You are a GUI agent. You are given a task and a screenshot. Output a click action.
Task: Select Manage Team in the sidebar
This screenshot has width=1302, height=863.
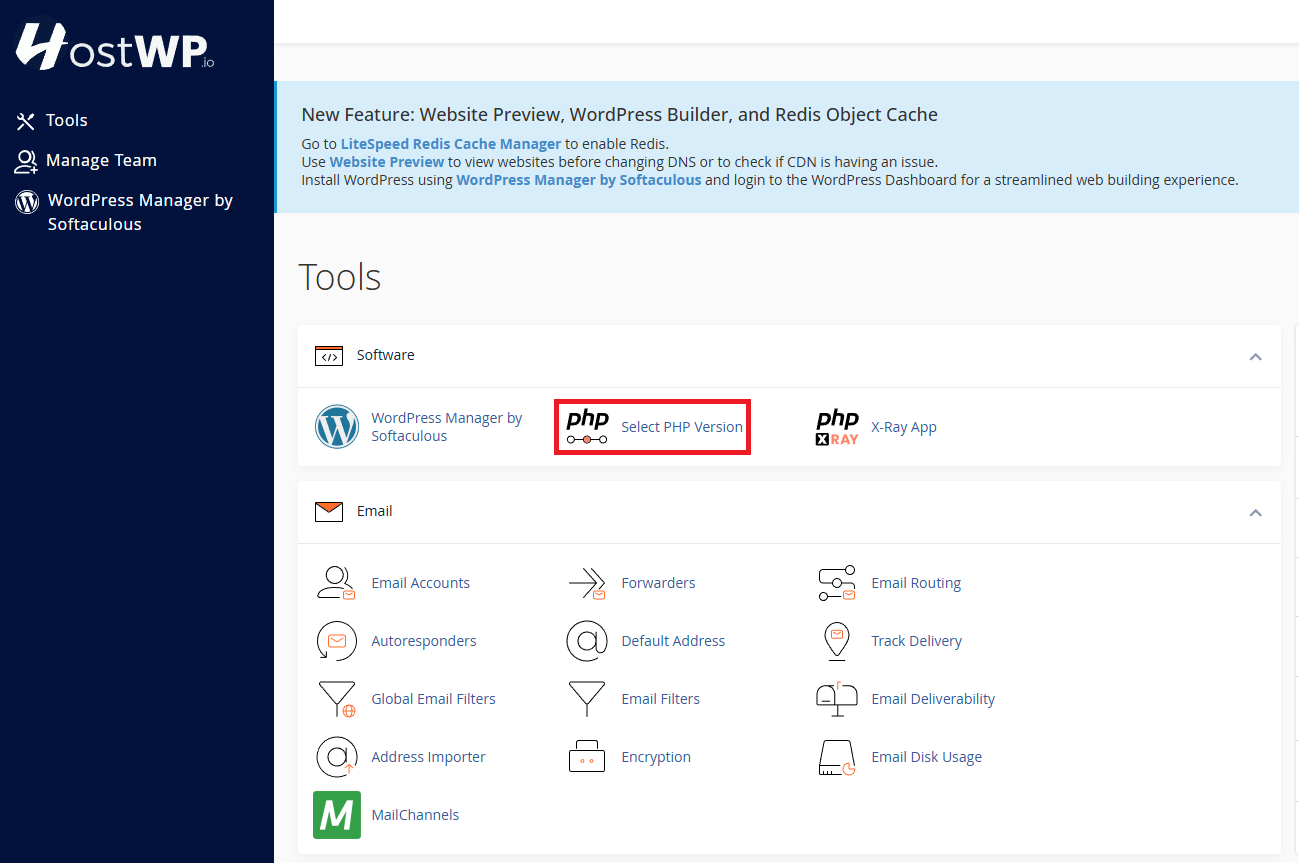[x=100, y=160]
